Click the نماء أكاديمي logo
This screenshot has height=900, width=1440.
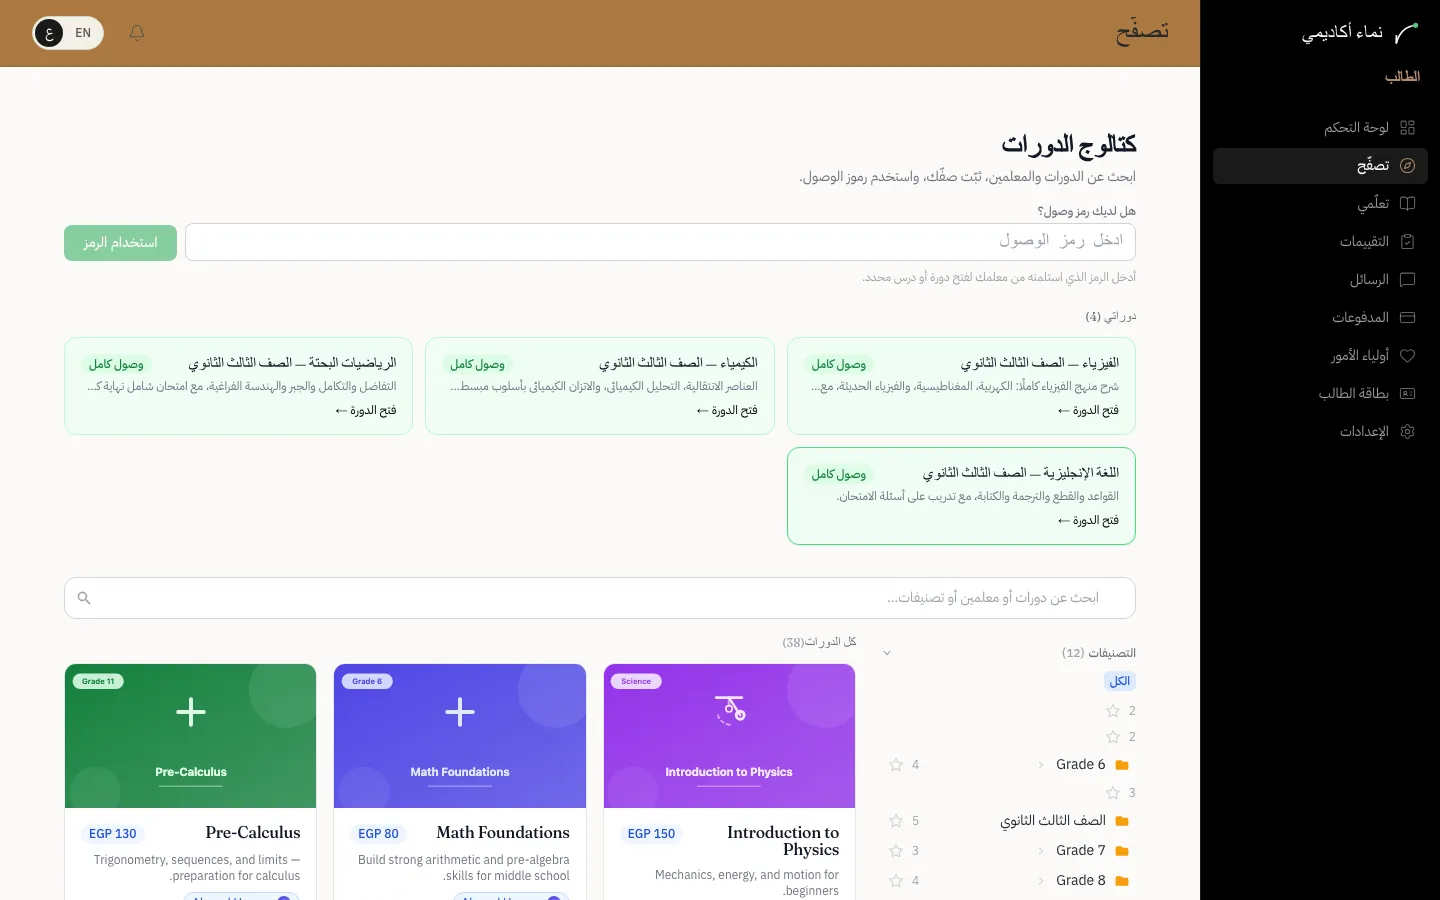(1360, 33)
